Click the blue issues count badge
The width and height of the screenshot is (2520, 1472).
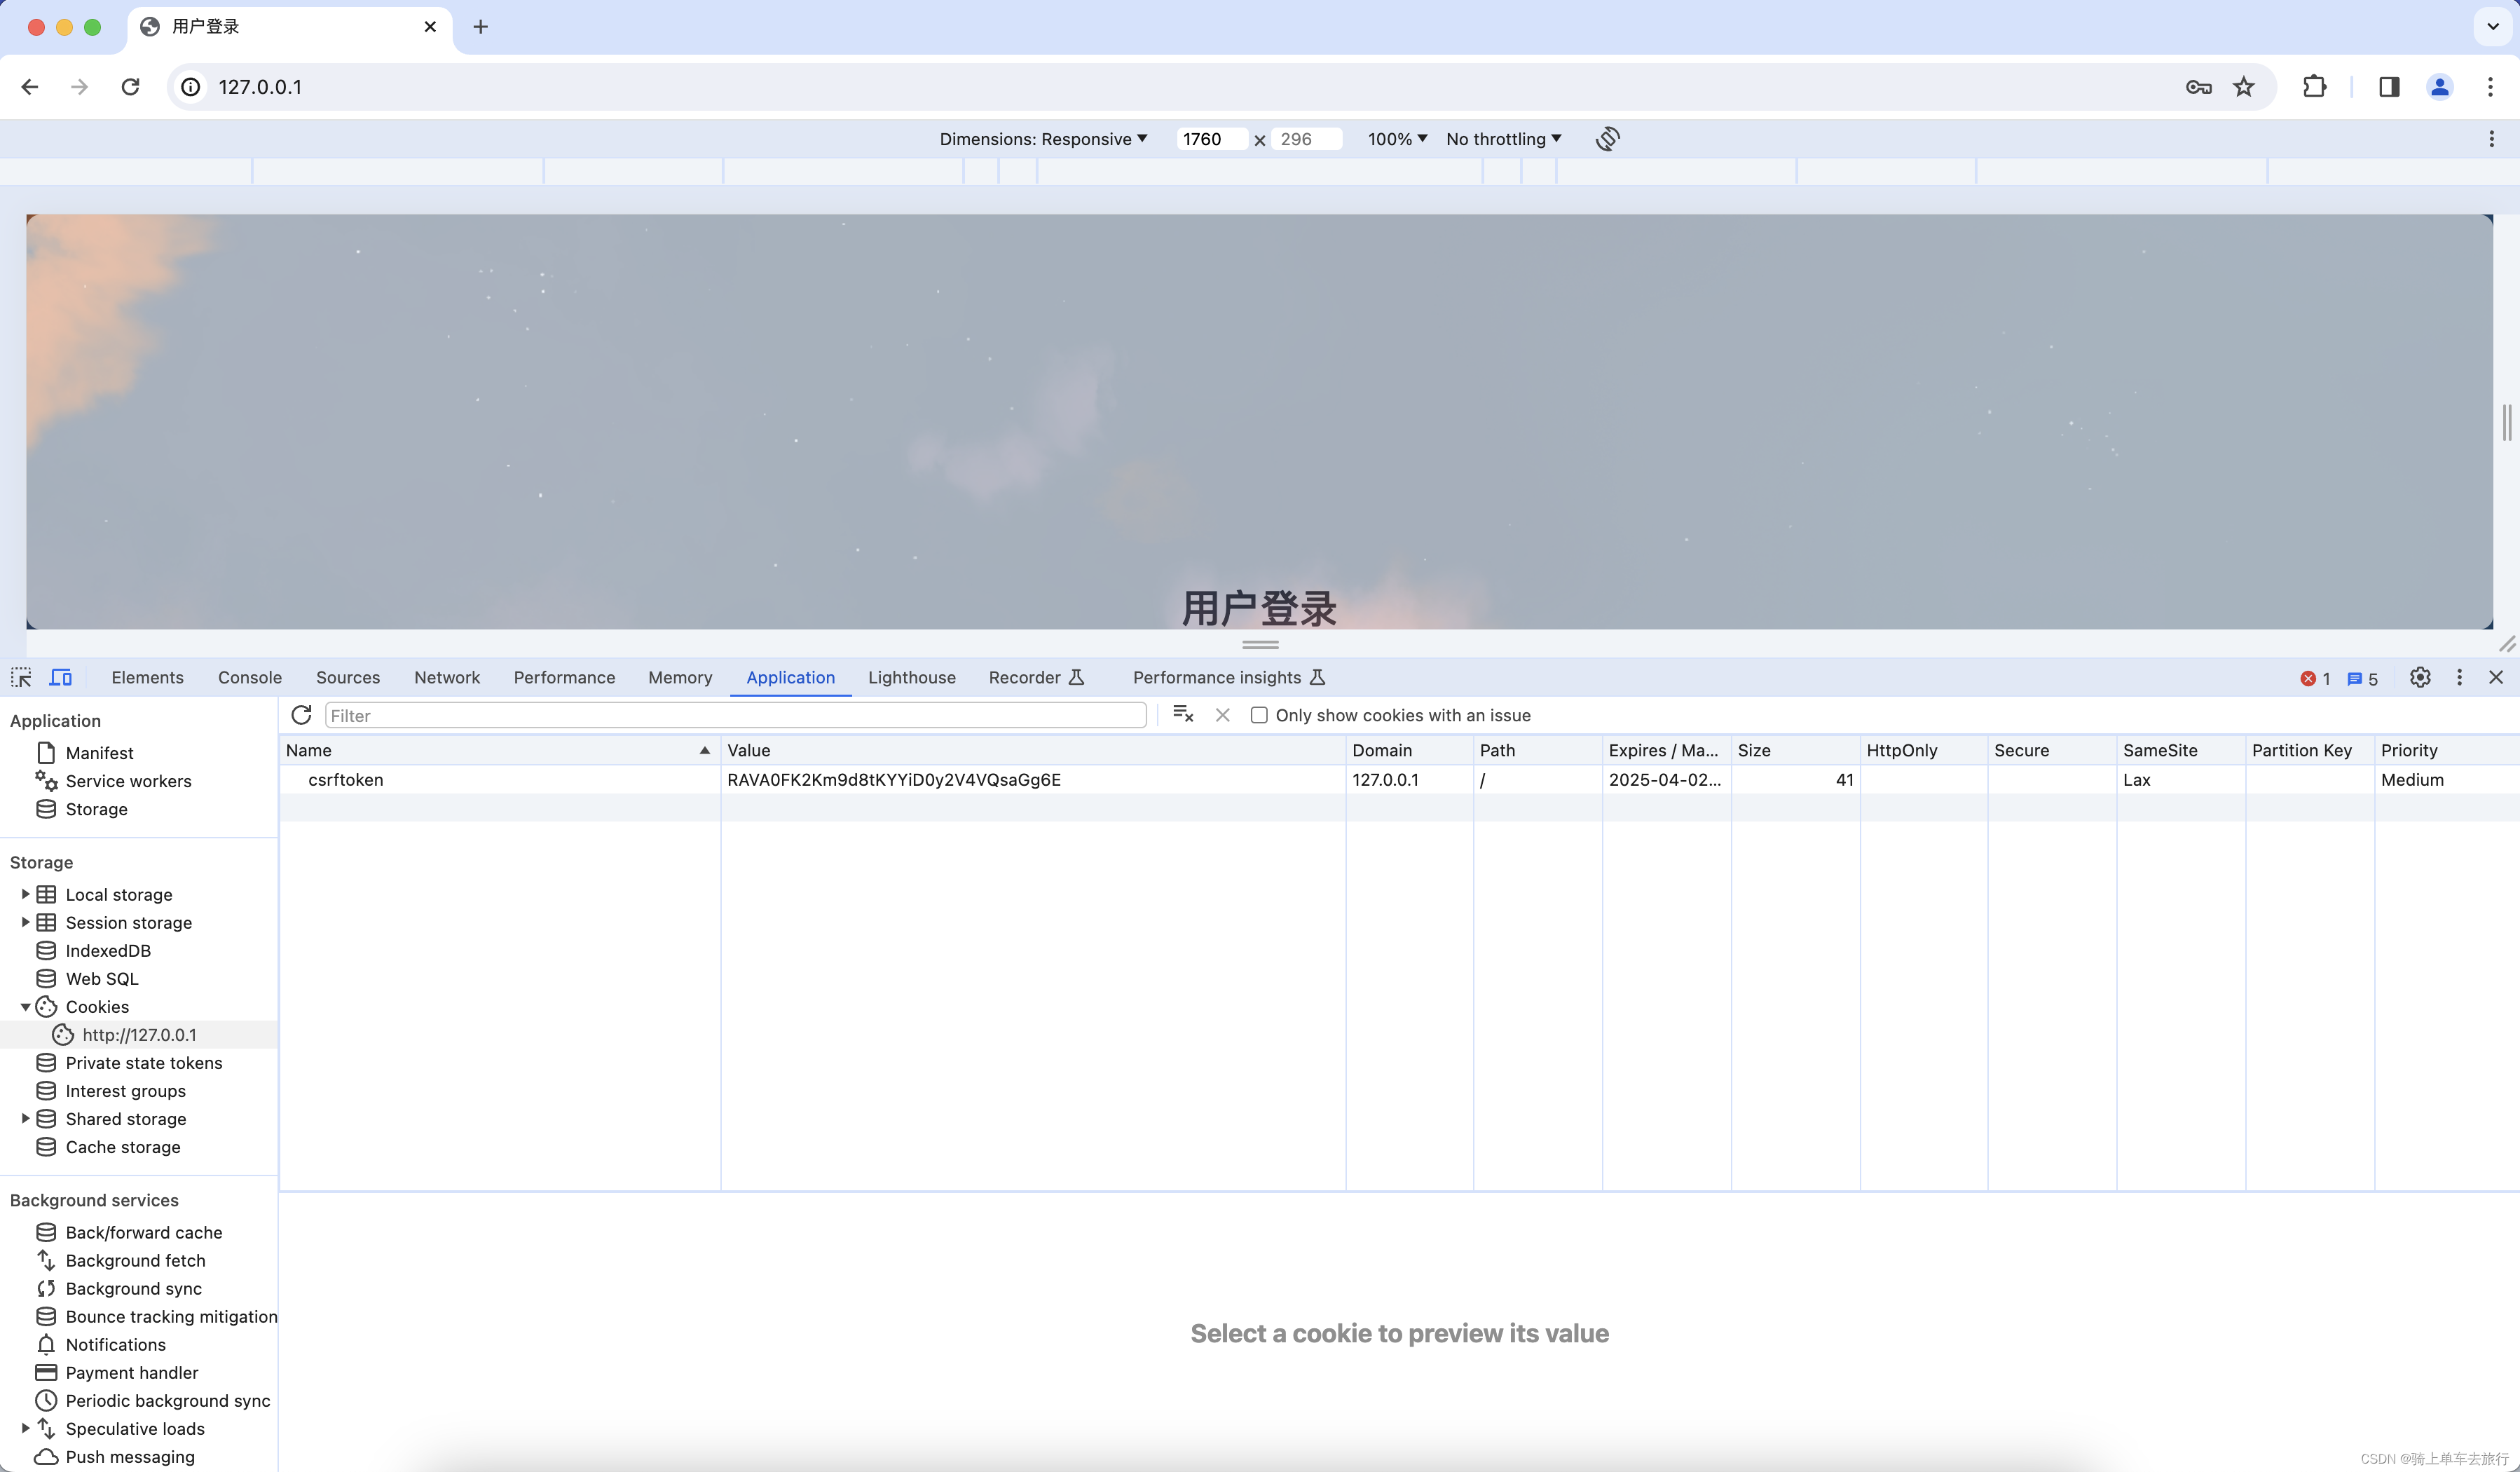click(x=2362, y=678)
